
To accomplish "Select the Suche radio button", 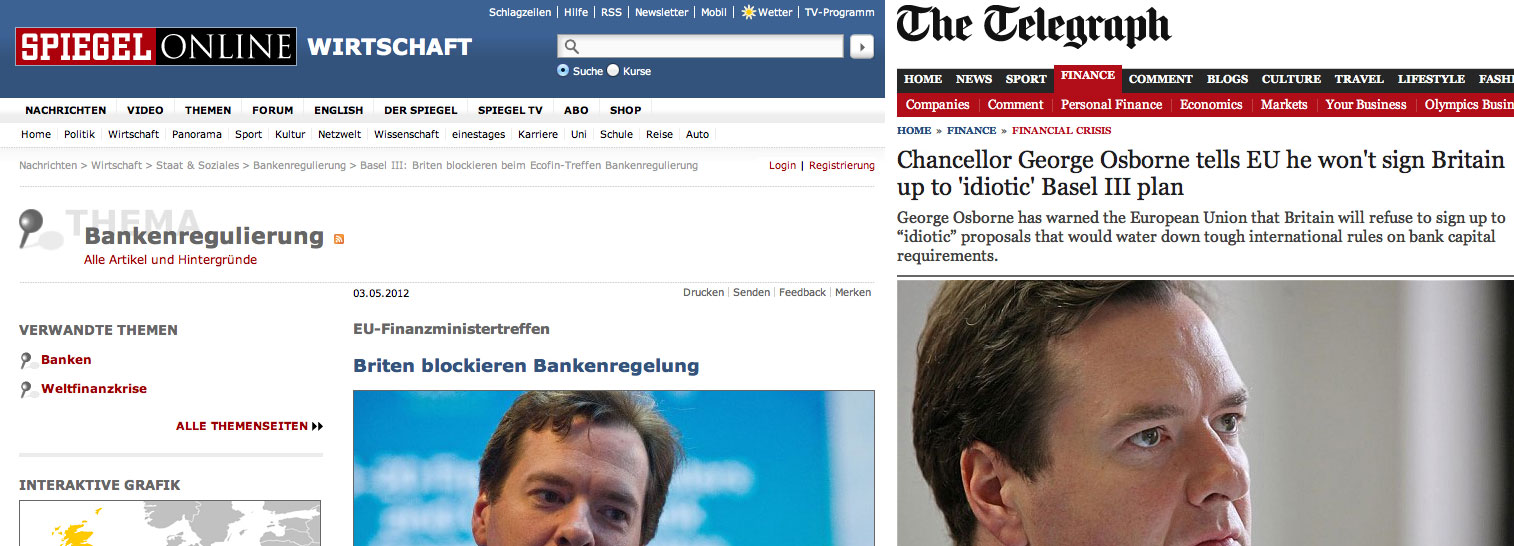I will tap(563, 71).
